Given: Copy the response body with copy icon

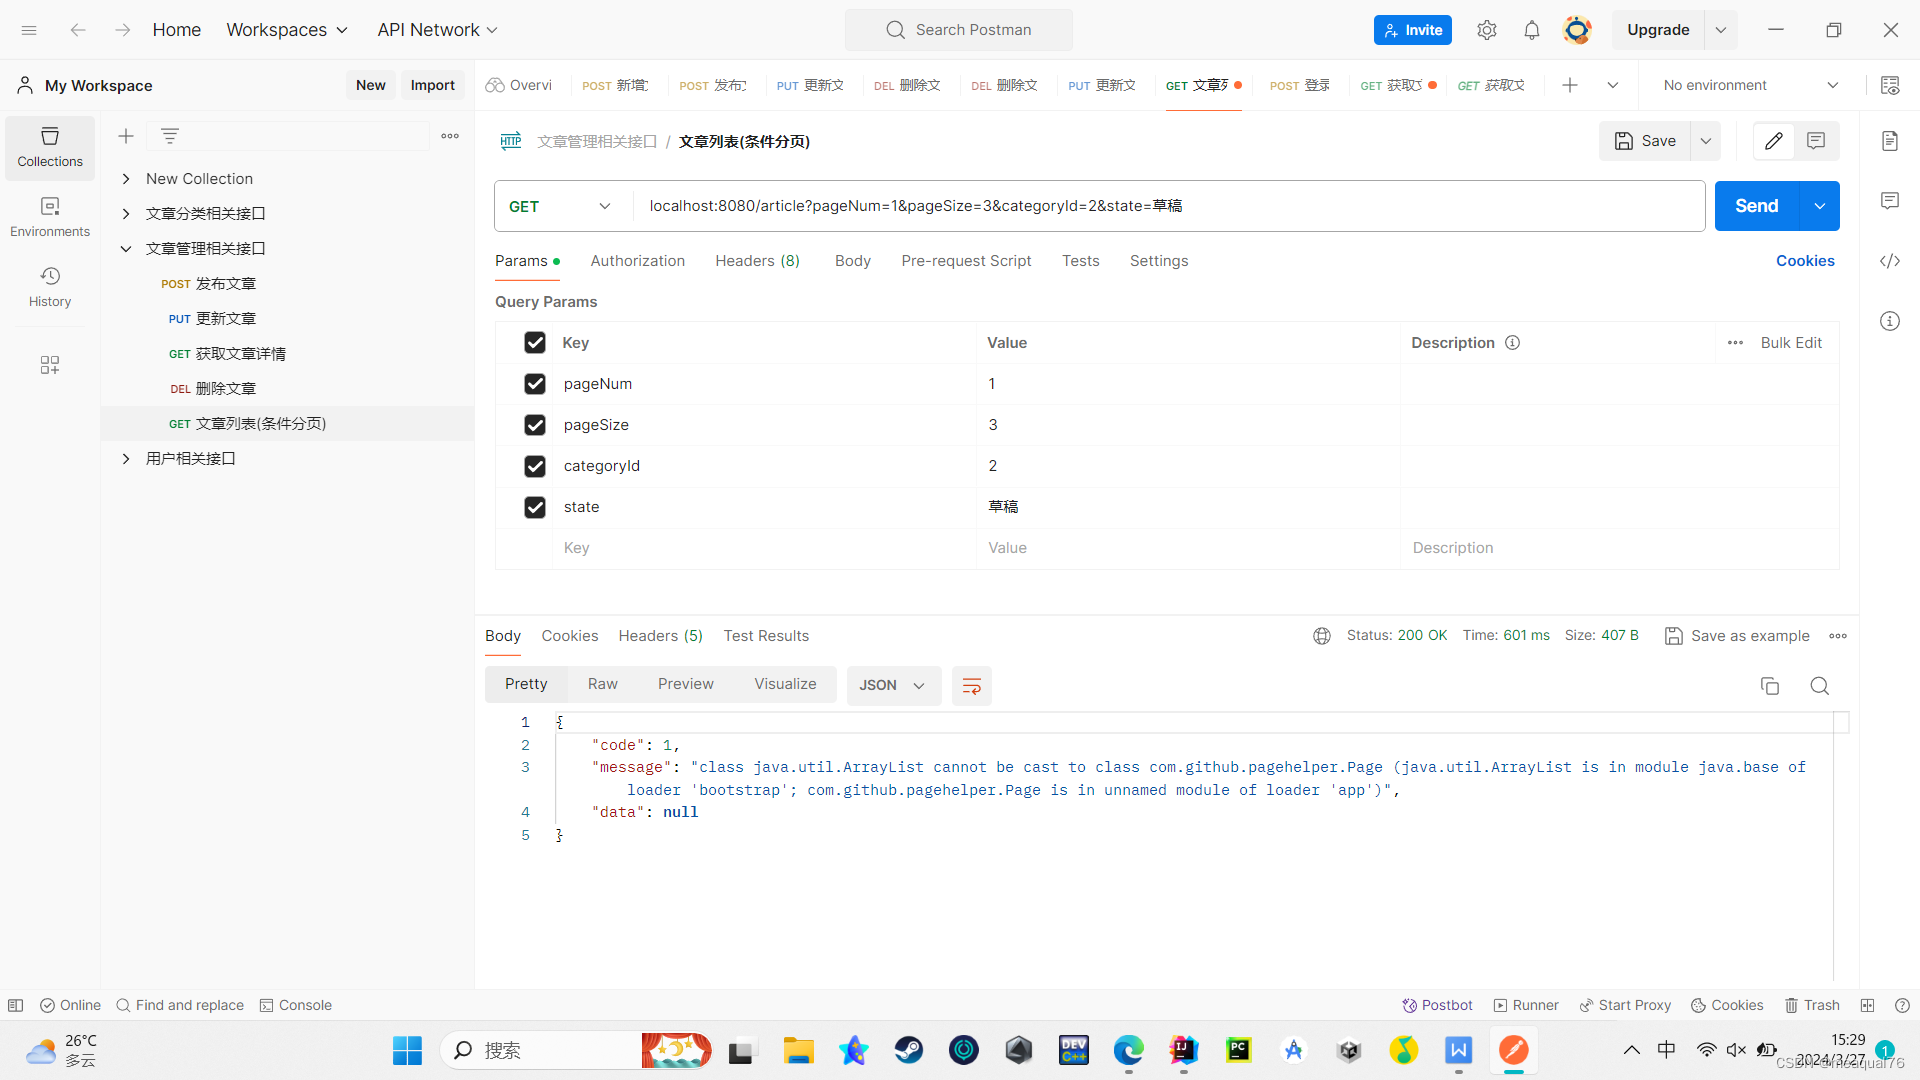Looking at the screenshot, I should (x=1769, y=686).
